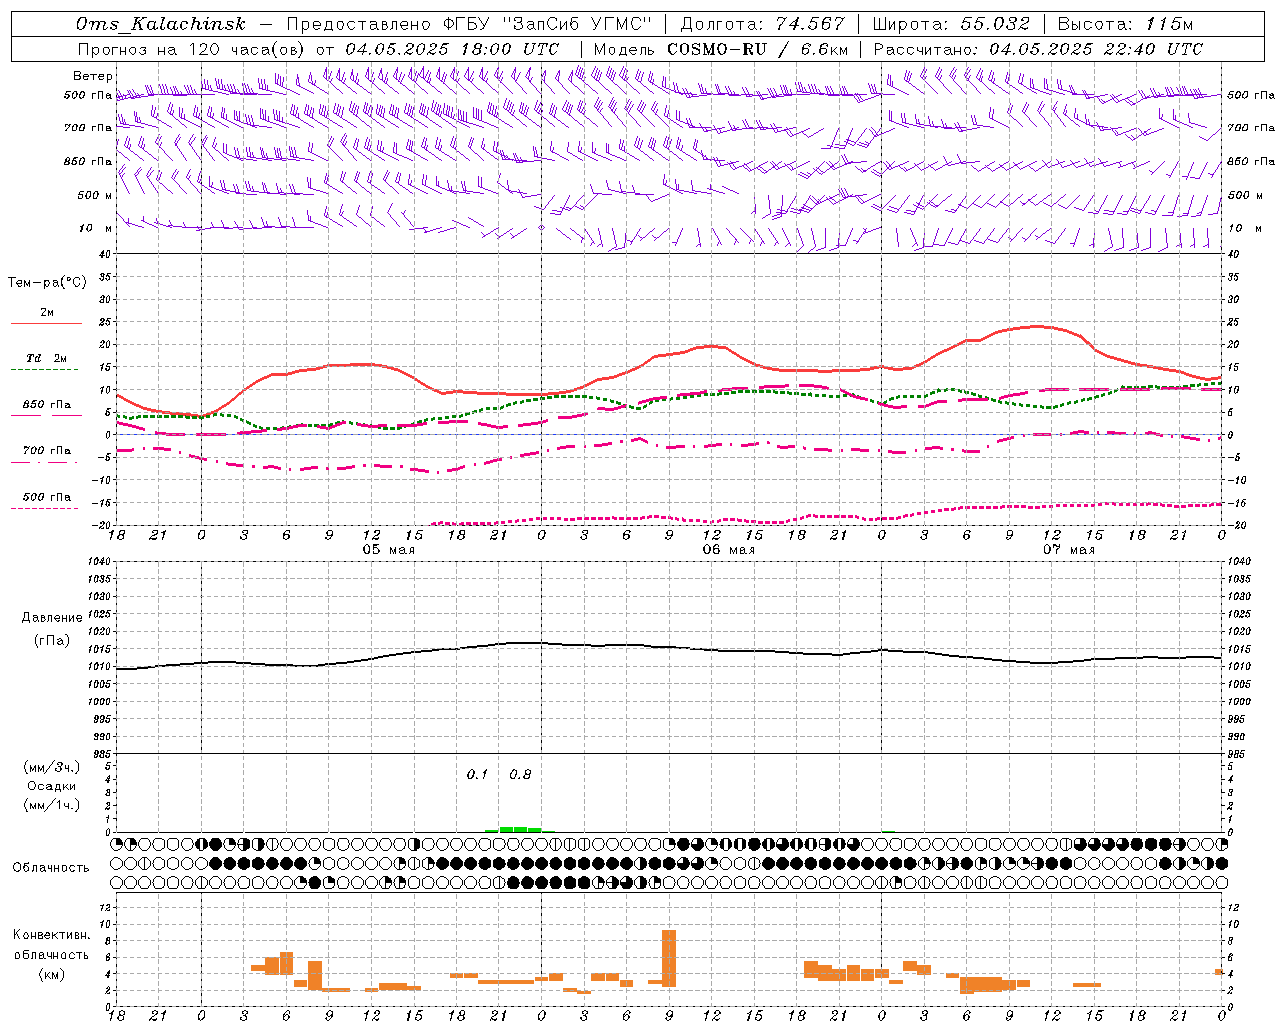Click the solid red 2м legend line
1280x1024 pixels.
(x=46, y=323)
